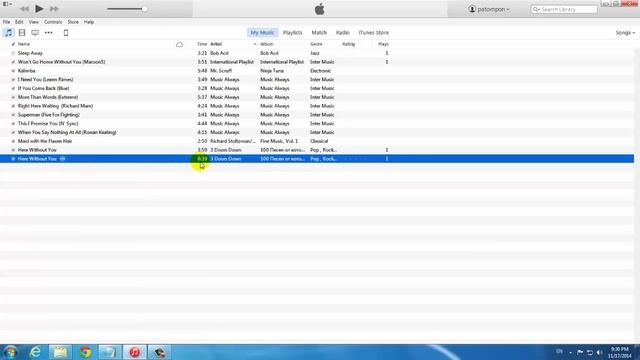Open the search magnifier options
The height and width of the screenshot is (360, 640).
[x=536, y=9]
